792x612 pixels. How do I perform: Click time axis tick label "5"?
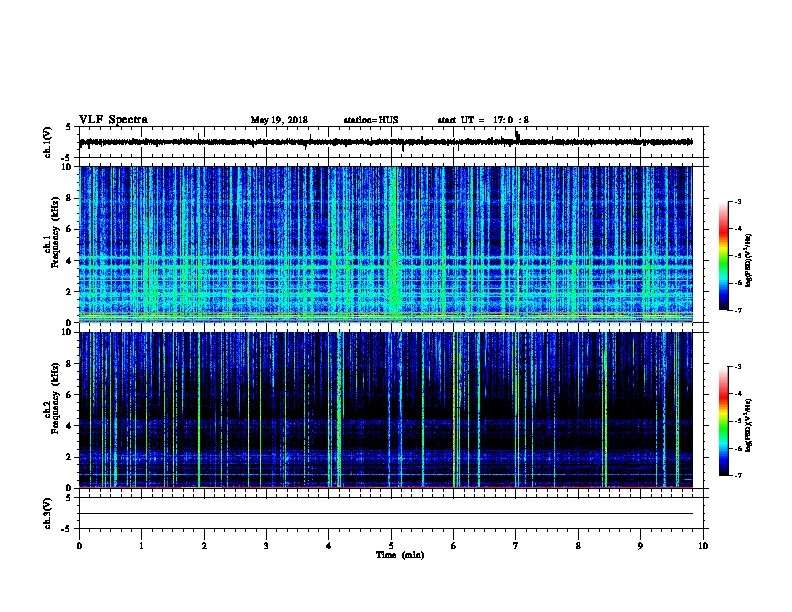pos(391,546)
